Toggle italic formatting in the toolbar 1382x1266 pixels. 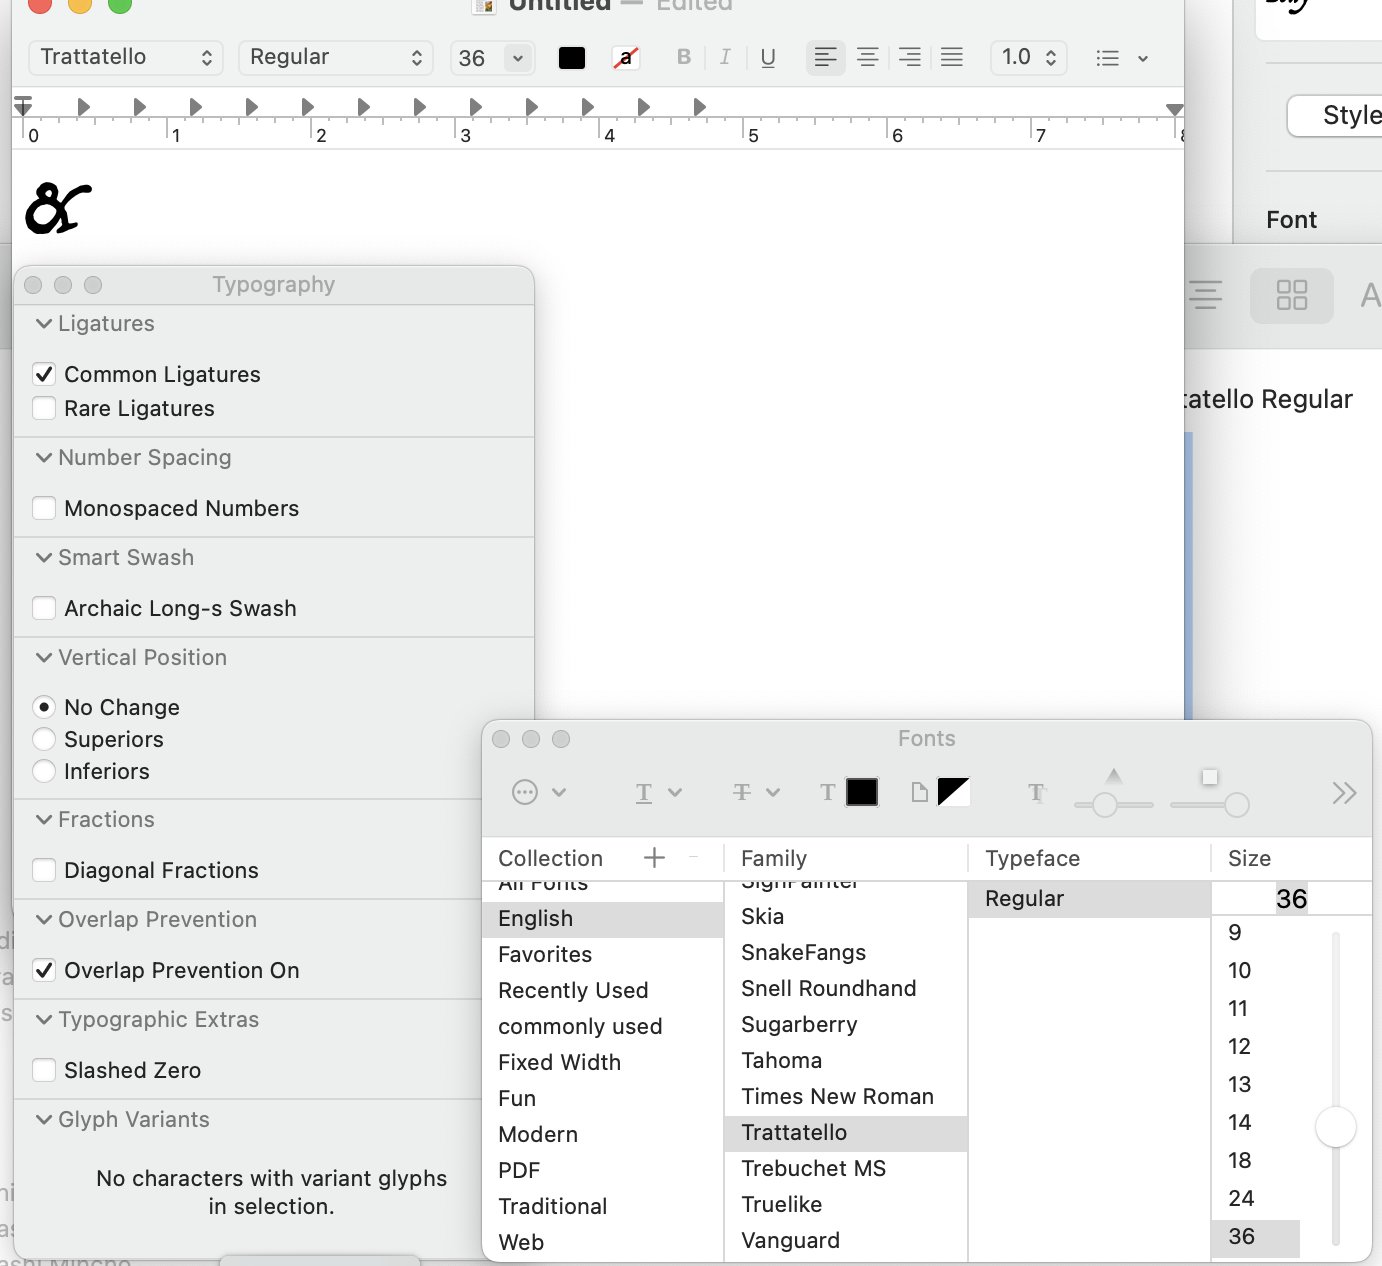tap(725, 57)
